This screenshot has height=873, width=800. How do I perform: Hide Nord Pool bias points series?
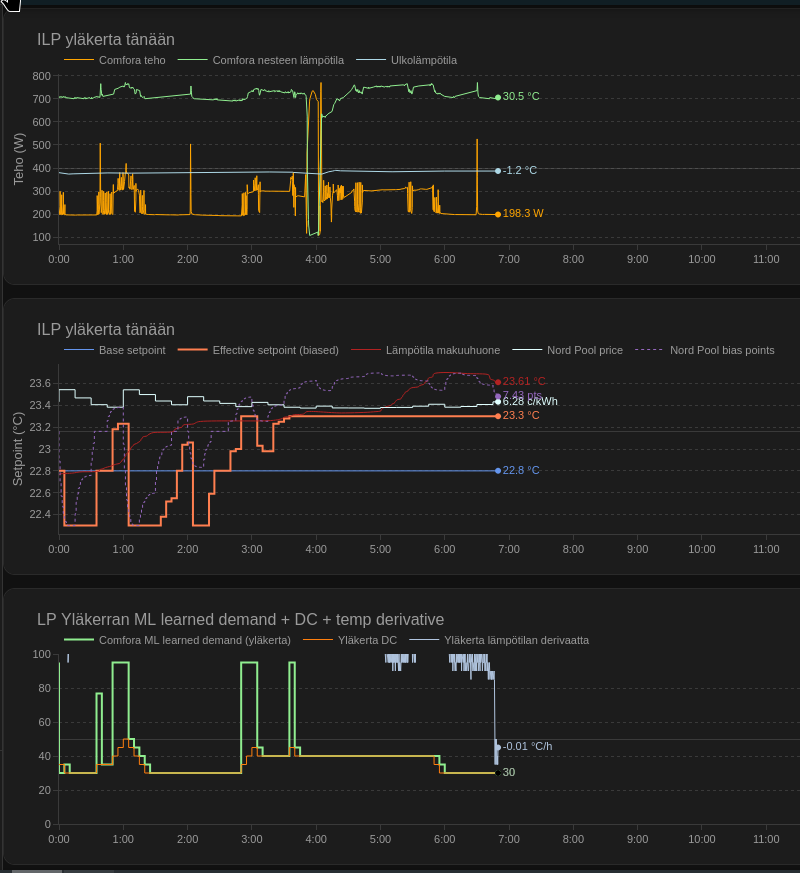tap(721, 350)
